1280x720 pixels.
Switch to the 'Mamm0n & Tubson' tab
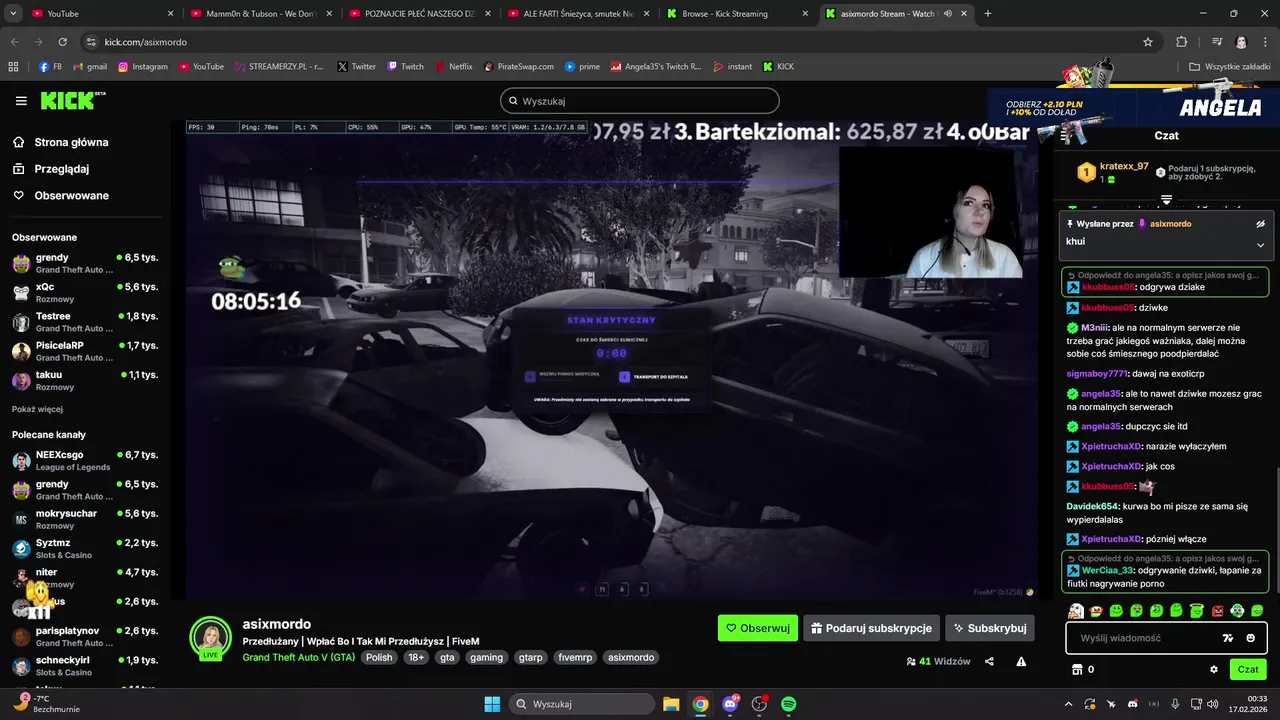pos(263,14)
